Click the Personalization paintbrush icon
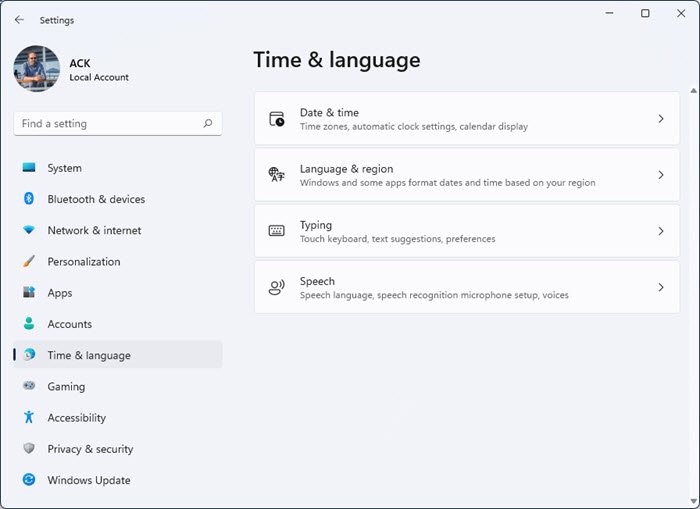Image resolution: width=700 pixels, height=509 pixels. [29, 262]
